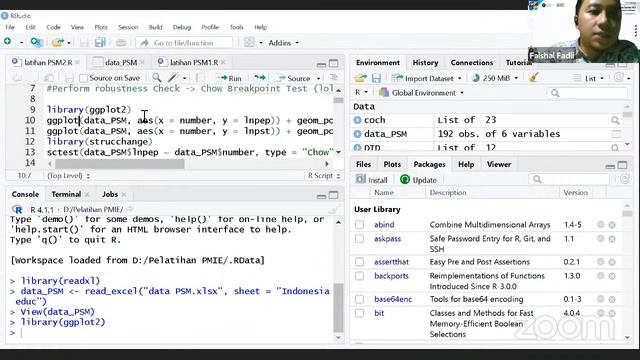Viewport: 640px width, 360px height.
Task: Click the Save all documents icon
Action: coord(100,42)
